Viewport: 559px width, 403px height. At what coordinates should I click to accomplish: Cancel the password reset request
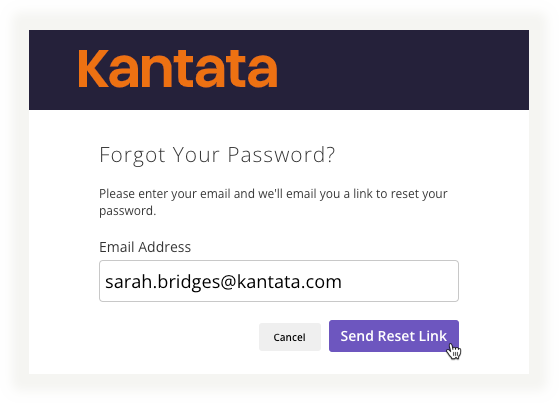tap(289, 337)
